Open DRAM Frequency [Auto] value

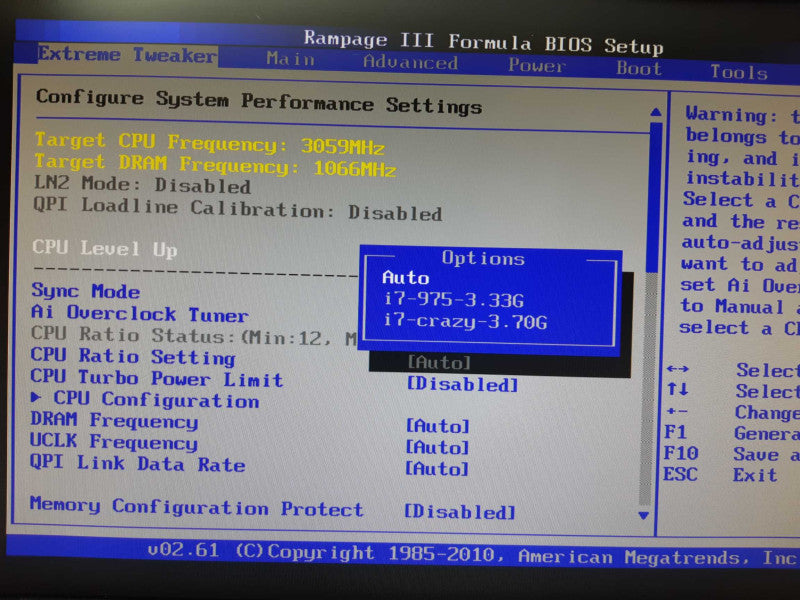[437, 426]
